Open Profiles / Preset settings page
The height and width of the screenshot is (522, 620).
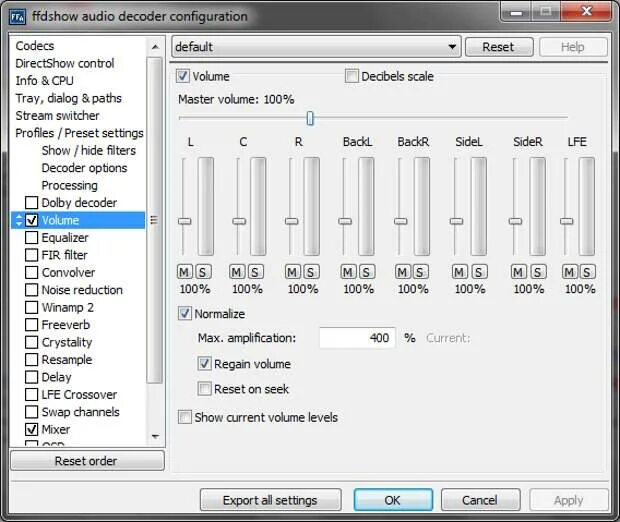[79, 133]
